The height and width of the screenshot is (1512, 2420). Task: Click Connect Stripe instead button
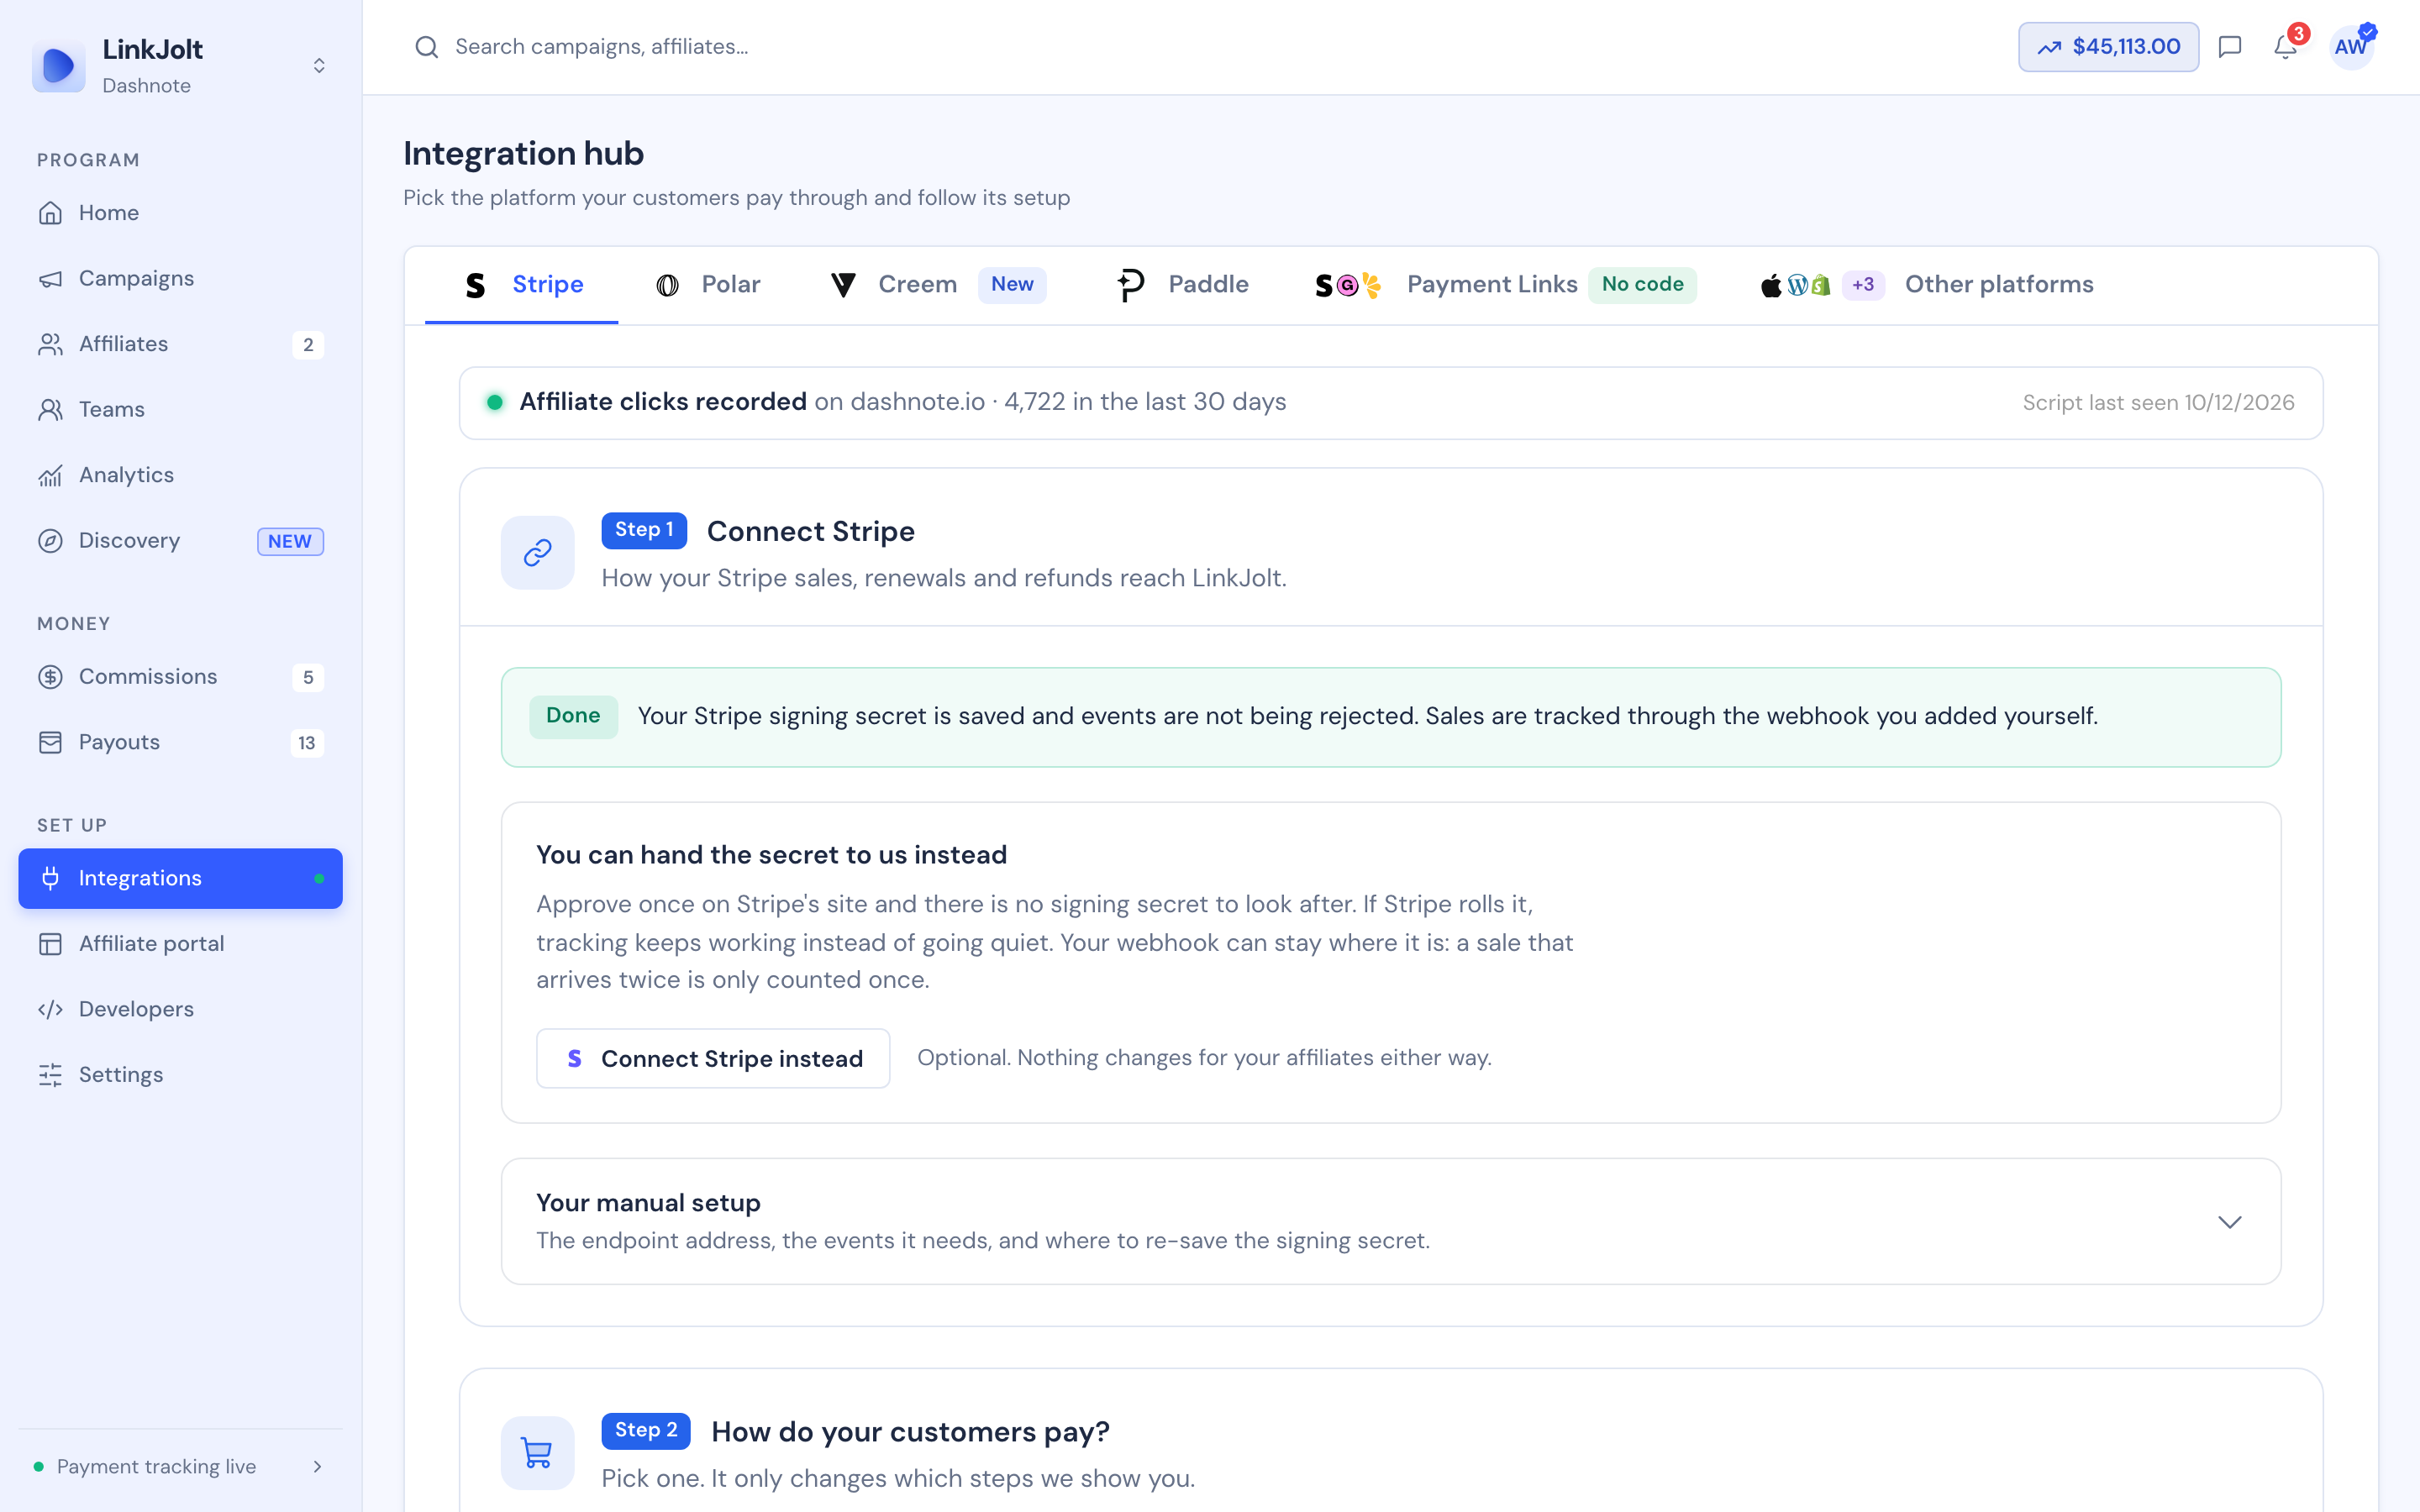[713, 1059]
